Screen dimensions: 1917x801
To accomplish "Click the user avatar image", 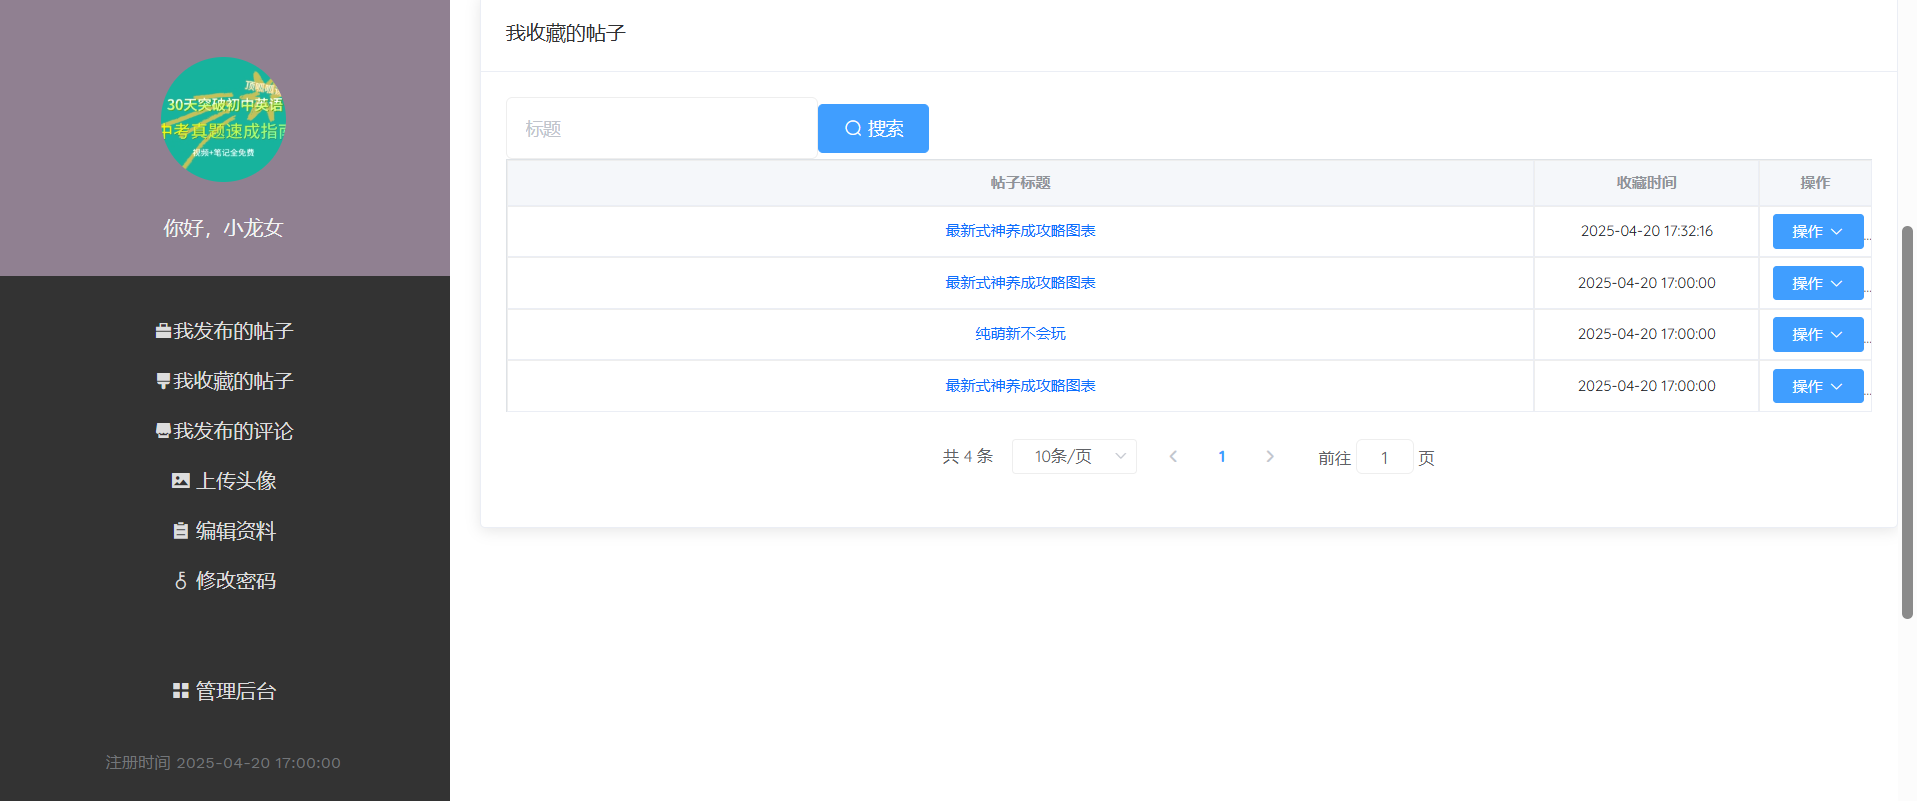I will pos(224,119).
